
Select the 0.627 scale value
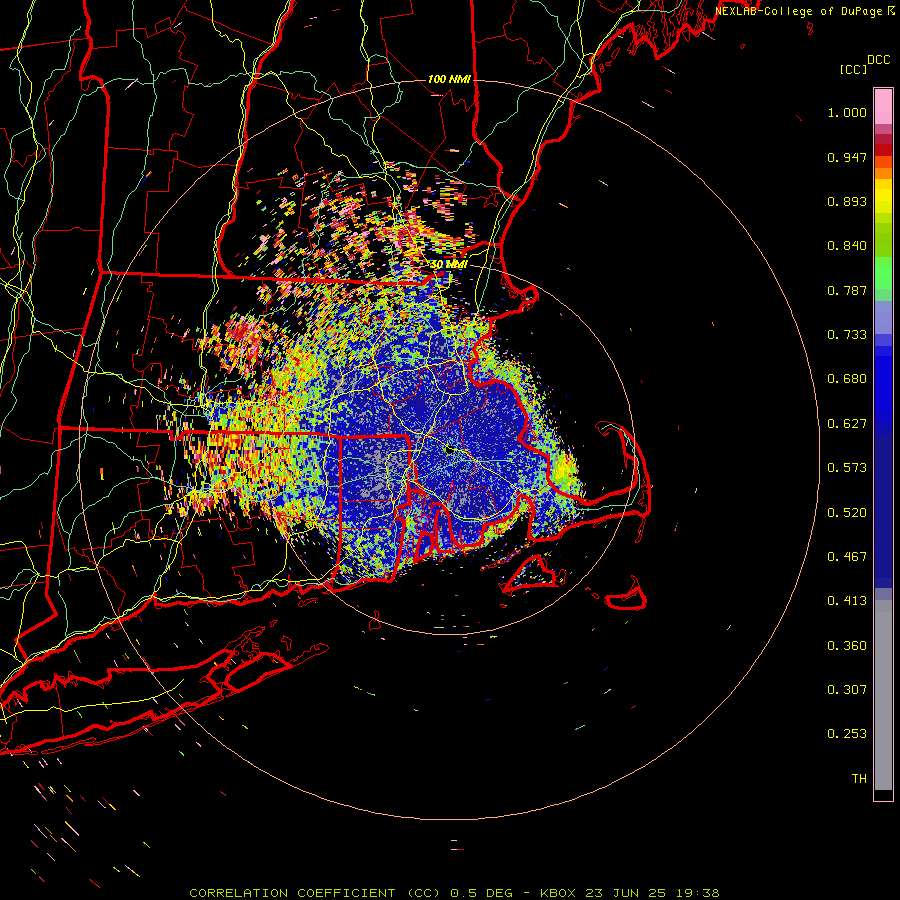[x=847, y=424]
